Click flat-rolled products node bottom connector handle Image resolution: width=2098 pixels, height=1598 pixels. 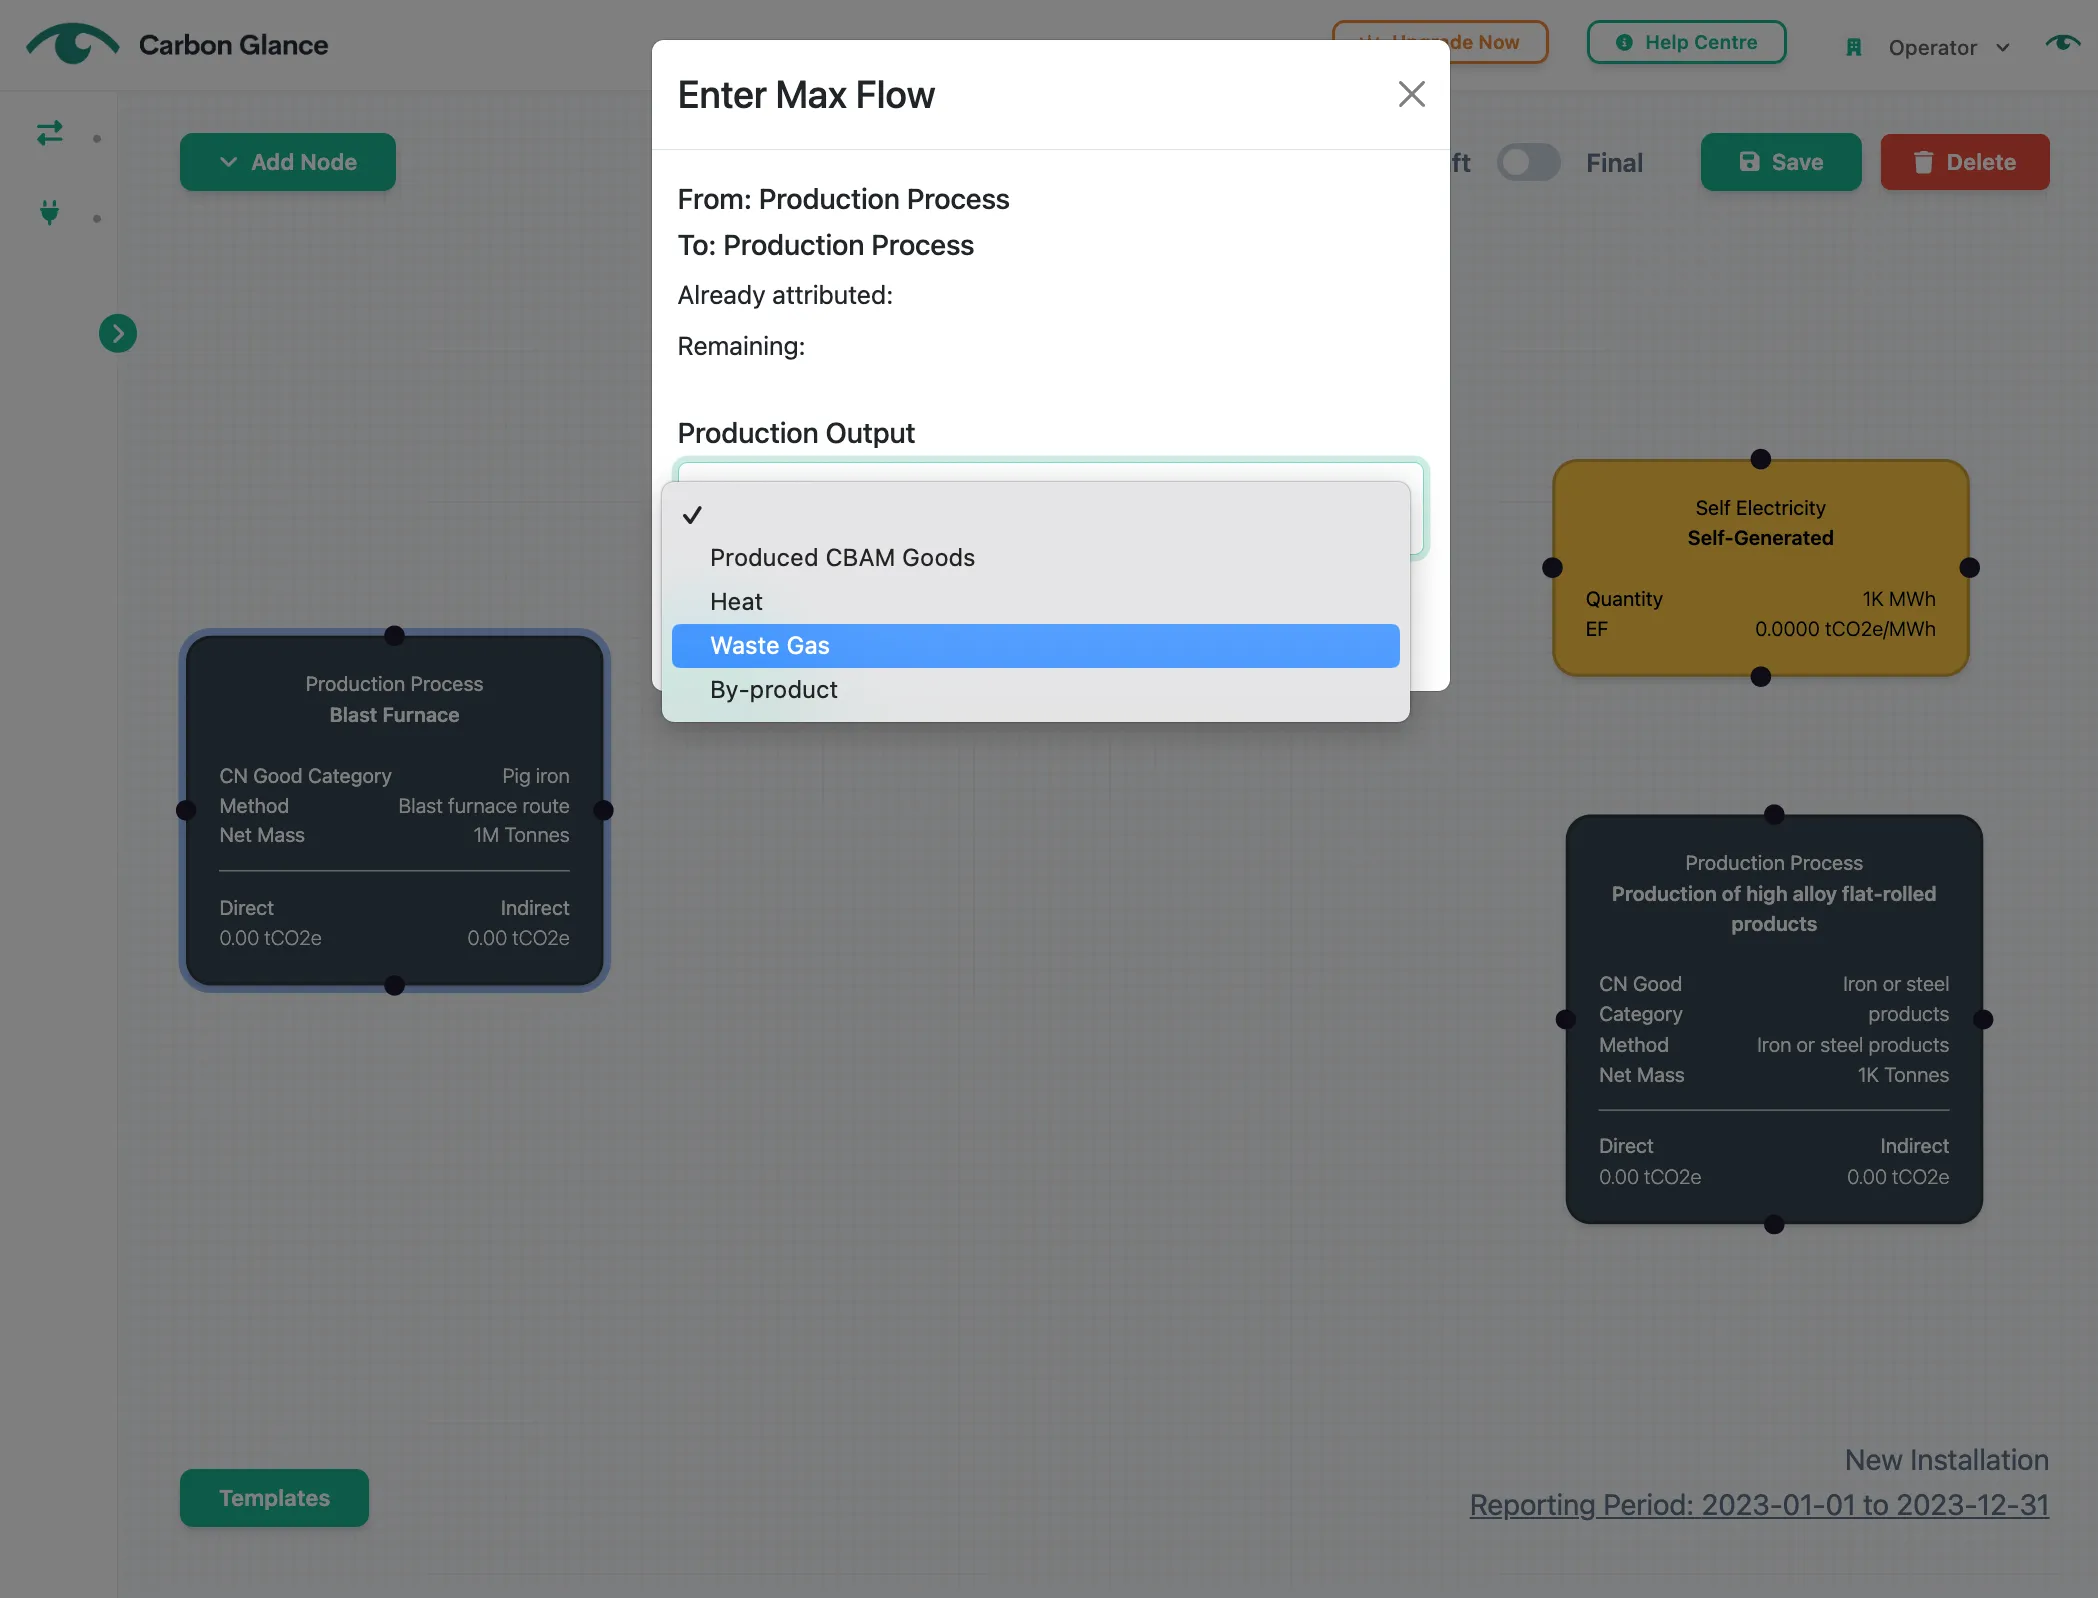pyautogui.click(x=1774, y=1225)
